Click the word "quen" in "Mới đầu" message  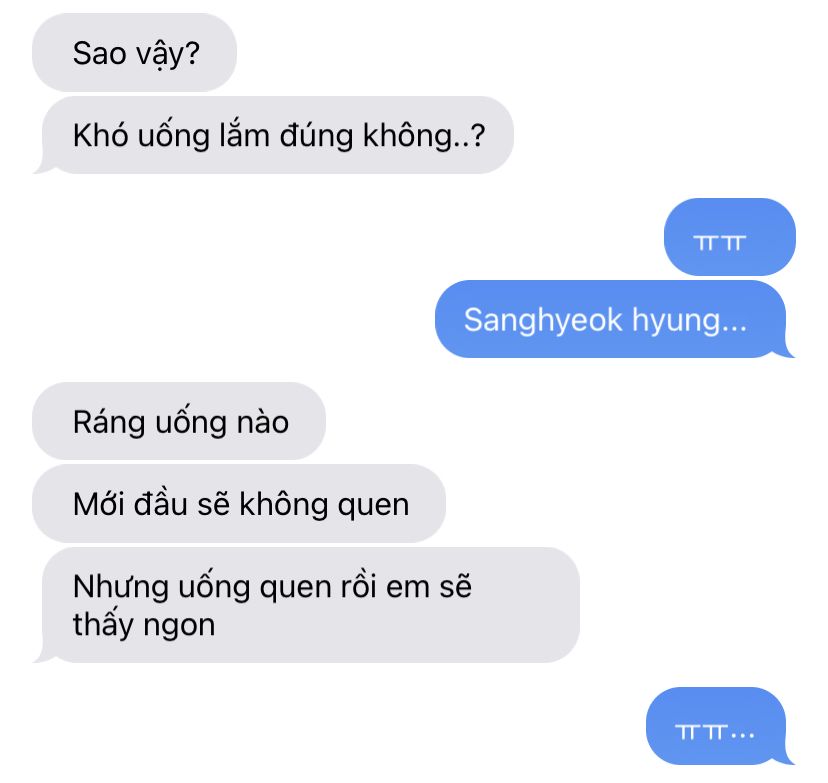(x=373, y=506)
